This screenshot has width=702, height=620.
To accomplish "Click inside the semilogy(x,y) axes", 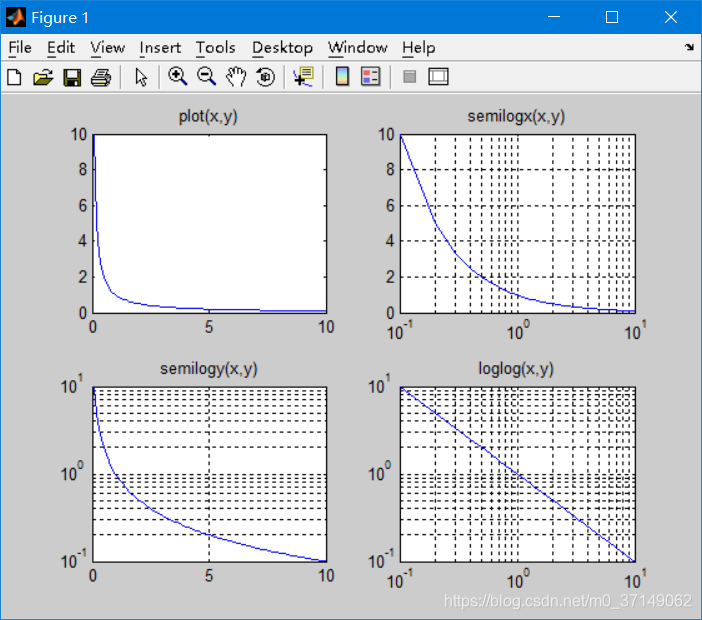I will pyautogui.click(x=210, y=475).
